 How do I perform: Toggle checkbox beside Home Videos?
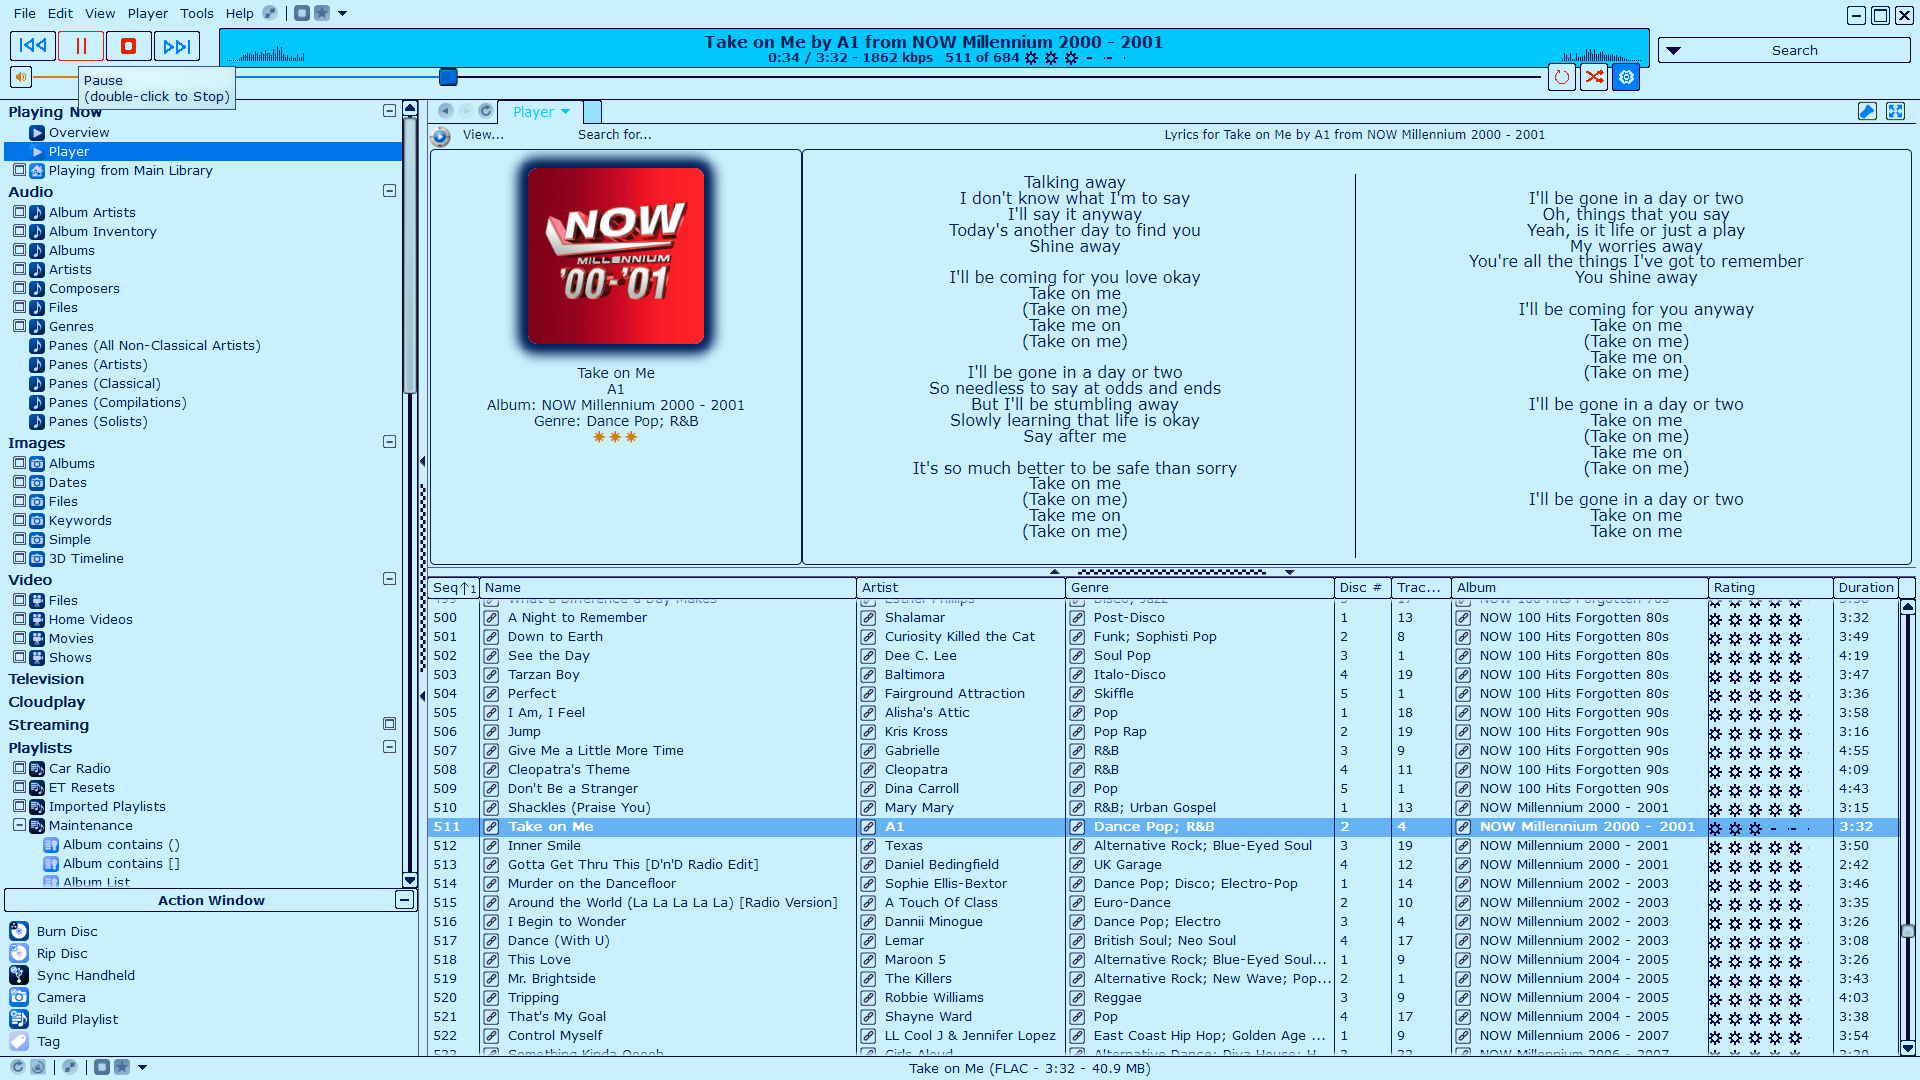(x=19, y=619)
